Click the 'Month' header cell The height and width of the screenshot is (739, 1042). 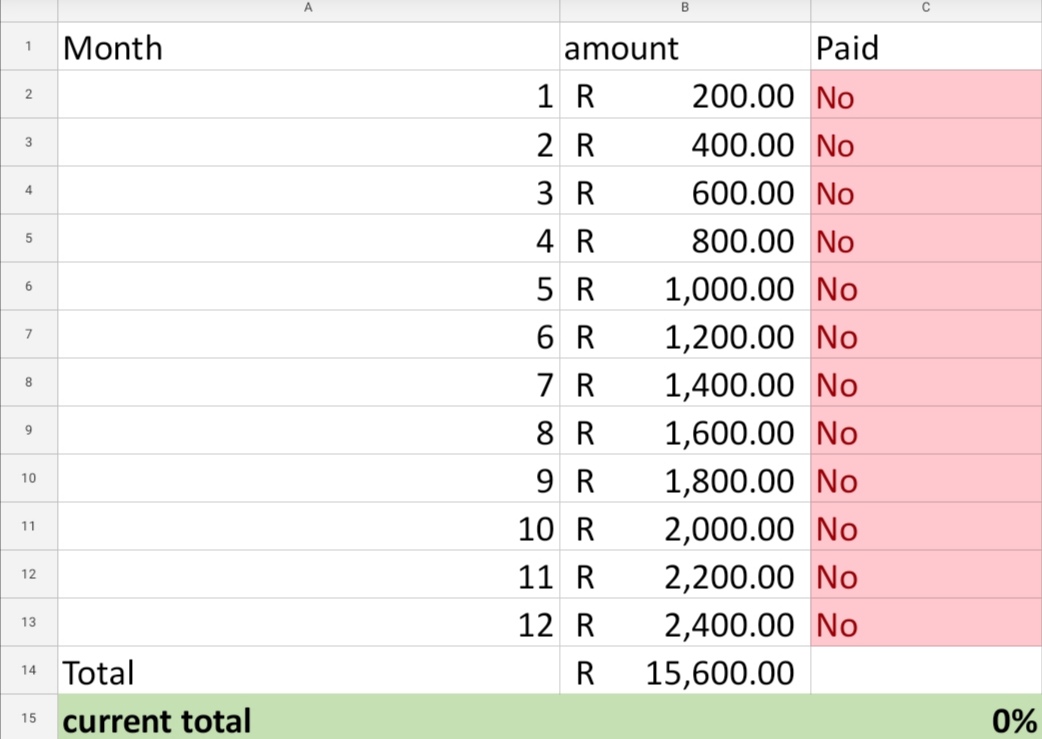[308, 47]
